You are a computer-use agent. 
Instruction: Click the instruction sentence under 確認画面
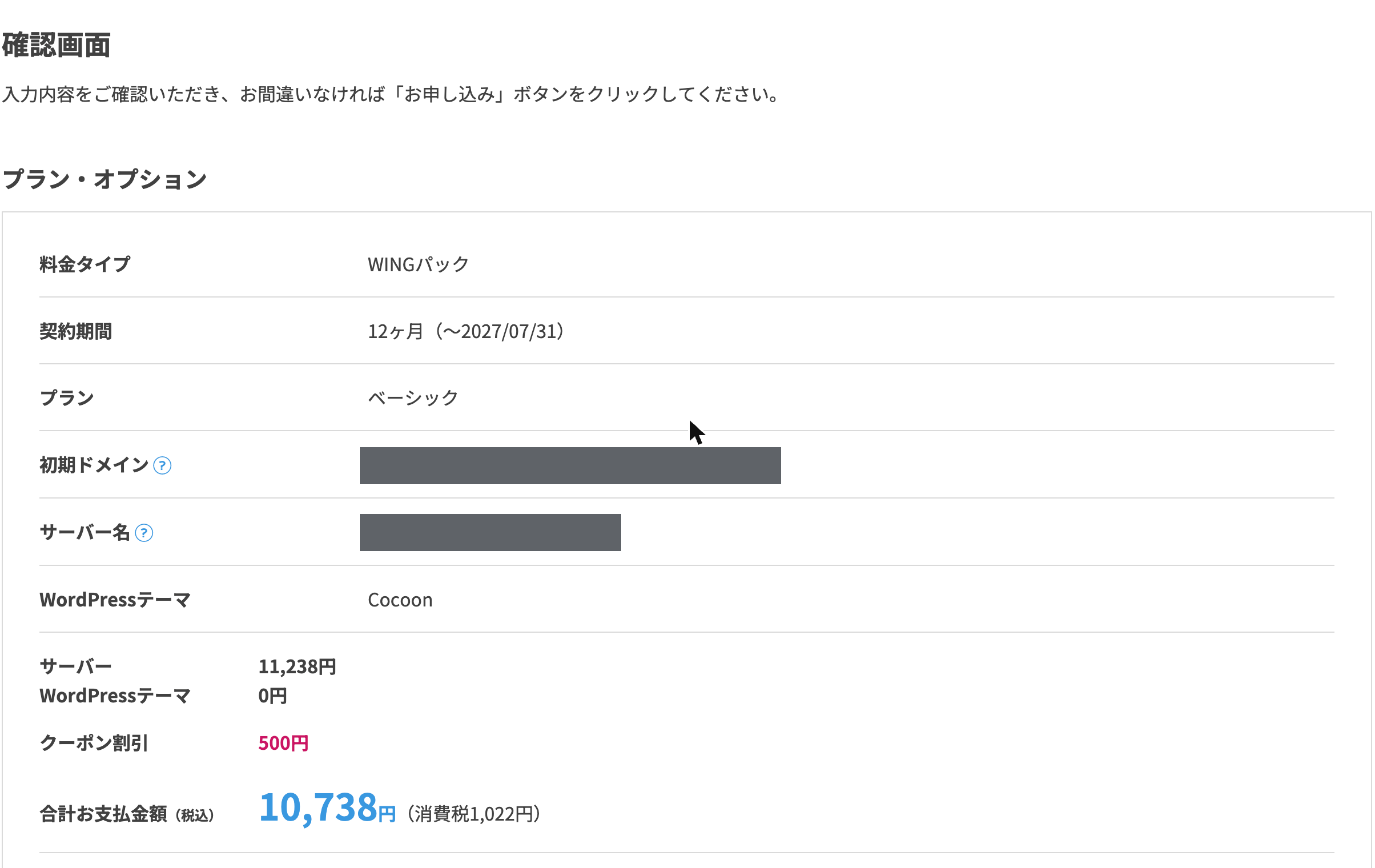tap(391, 95)
